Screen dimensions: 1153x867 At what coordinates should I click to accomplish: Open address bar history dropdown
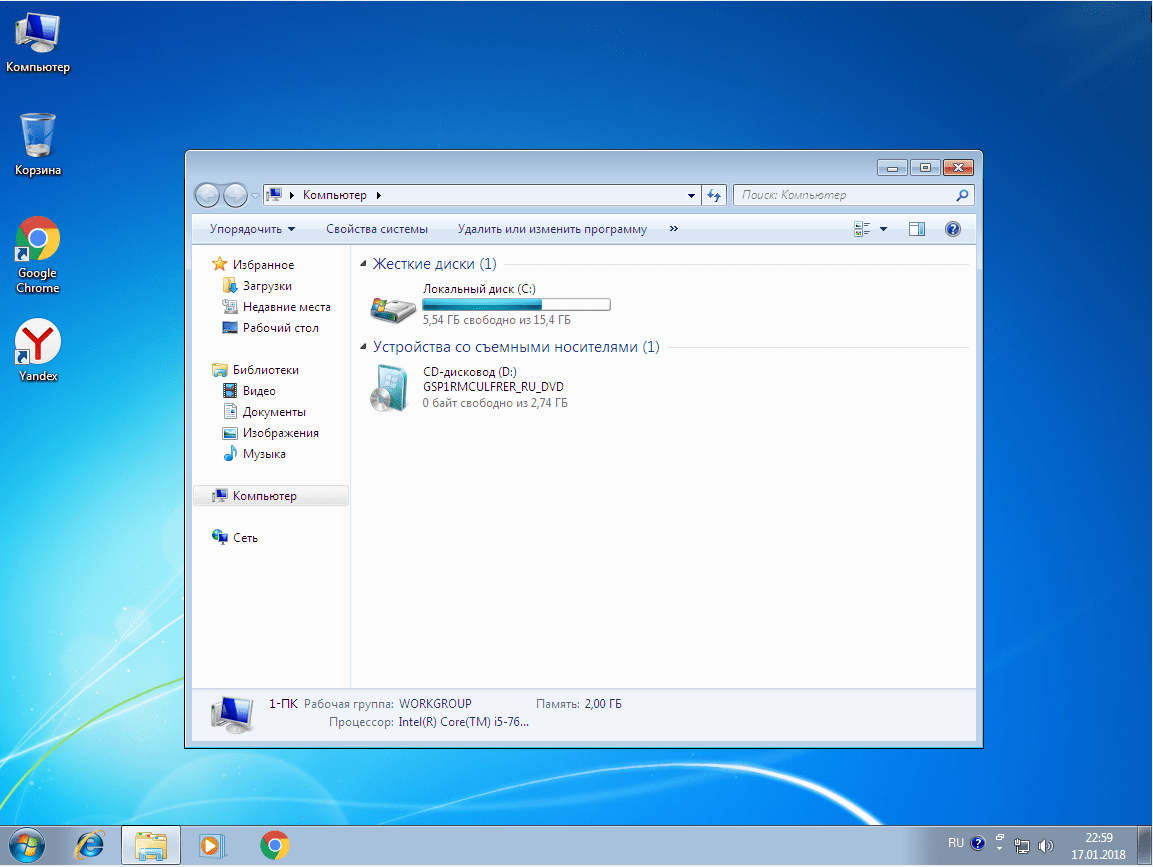[691, 196]
